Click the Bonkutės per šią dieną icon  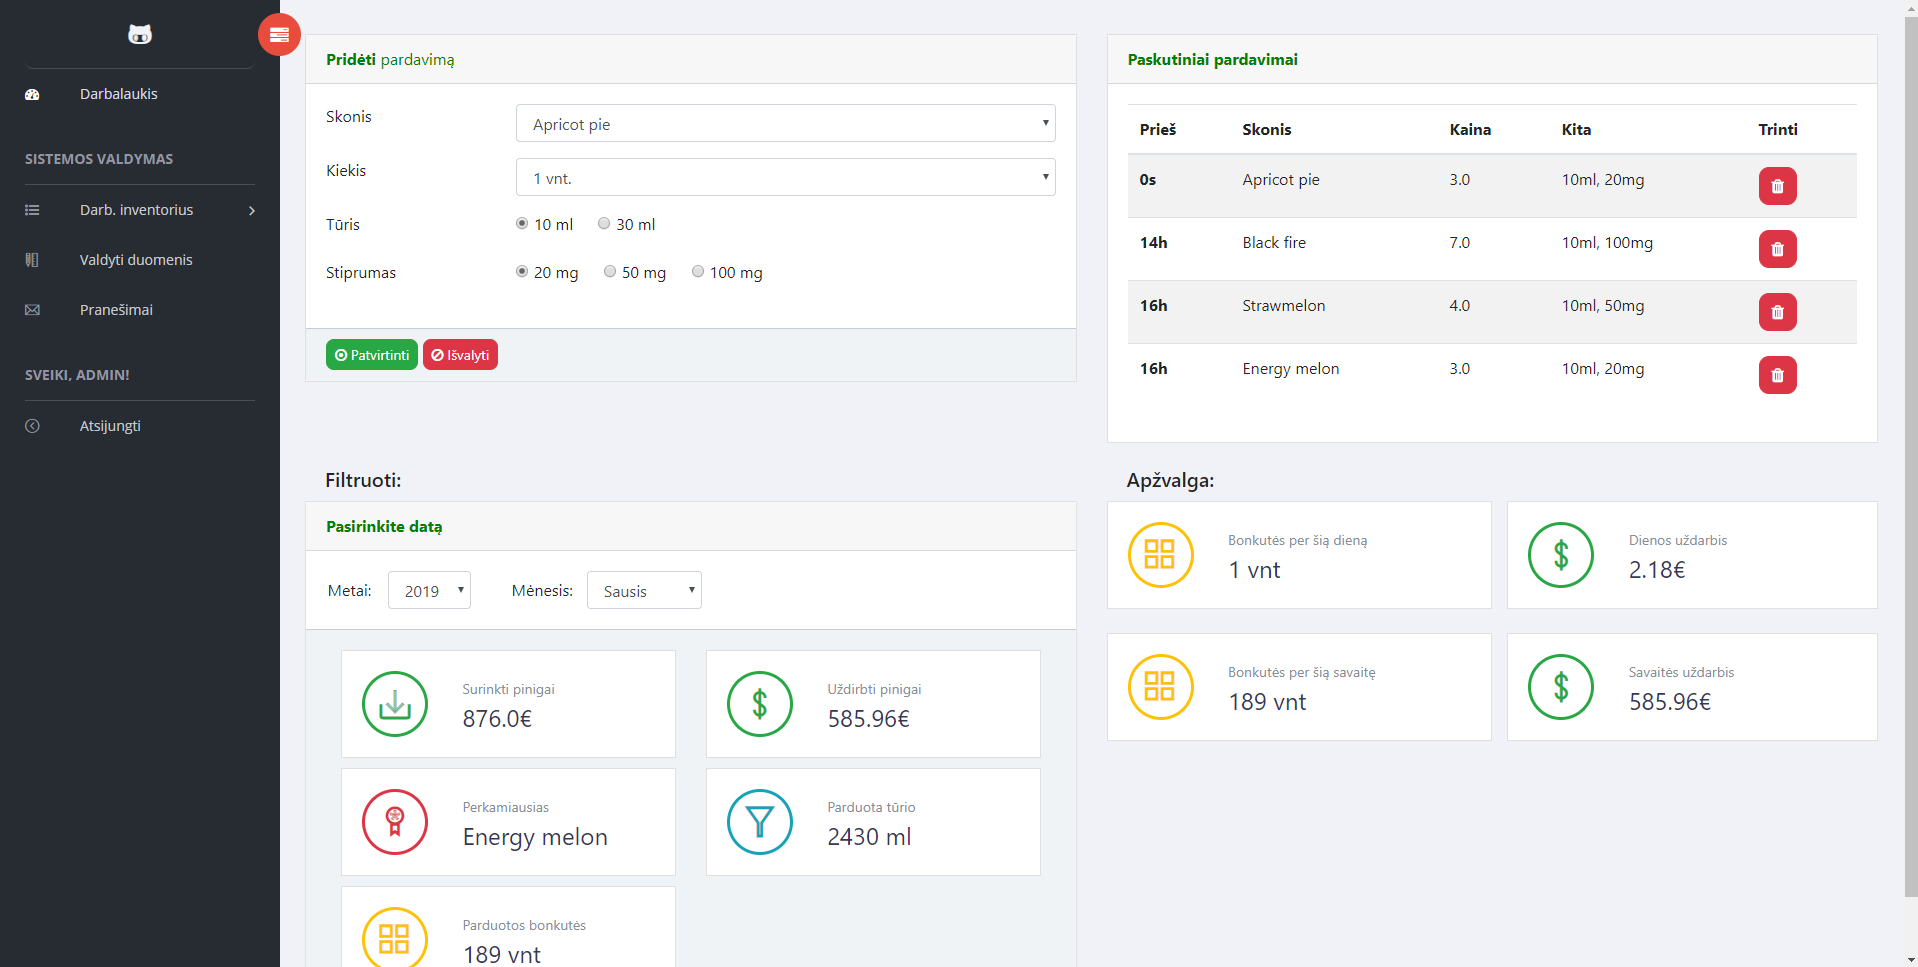(1160, 555)
